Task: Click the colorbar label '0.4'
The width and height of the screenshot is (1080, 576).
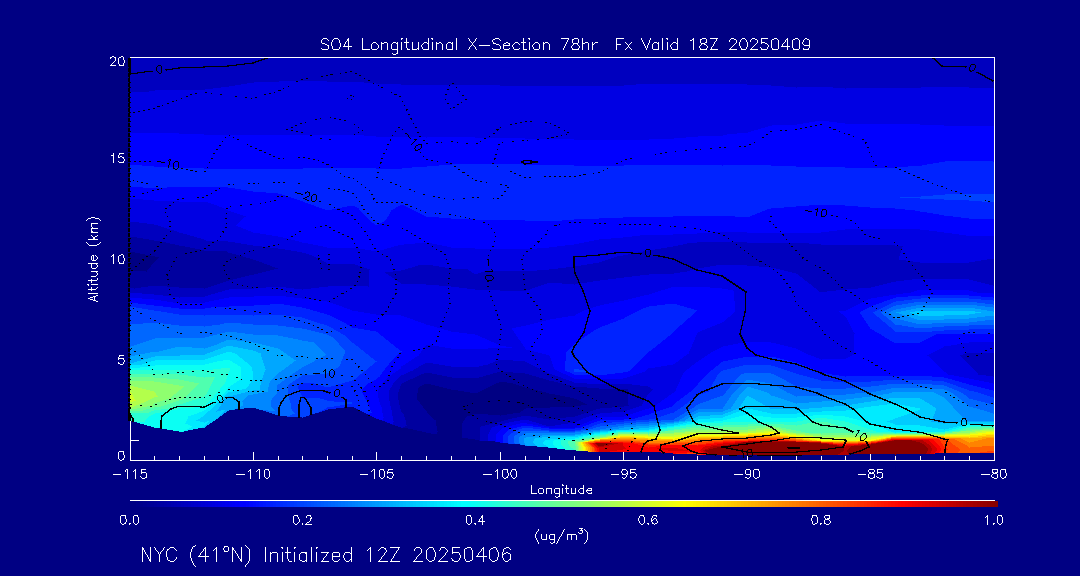Action: click(x=476, y=520)
